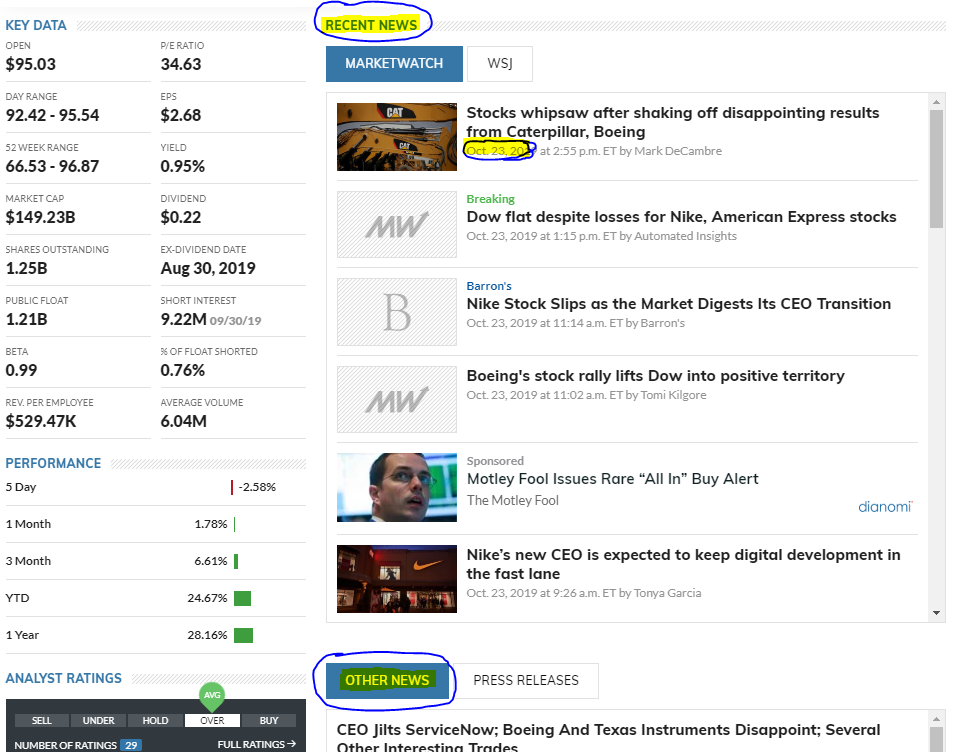Image resolution: width=953 pixels, height=752 pixels.
Task: Click the number of ratings badge 29
Action: tap(131, 745)
